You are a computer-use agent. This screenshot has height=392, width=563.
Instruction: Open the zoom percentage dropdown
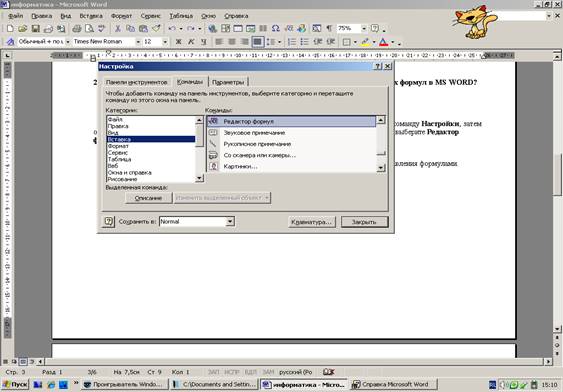coord(364,28)
